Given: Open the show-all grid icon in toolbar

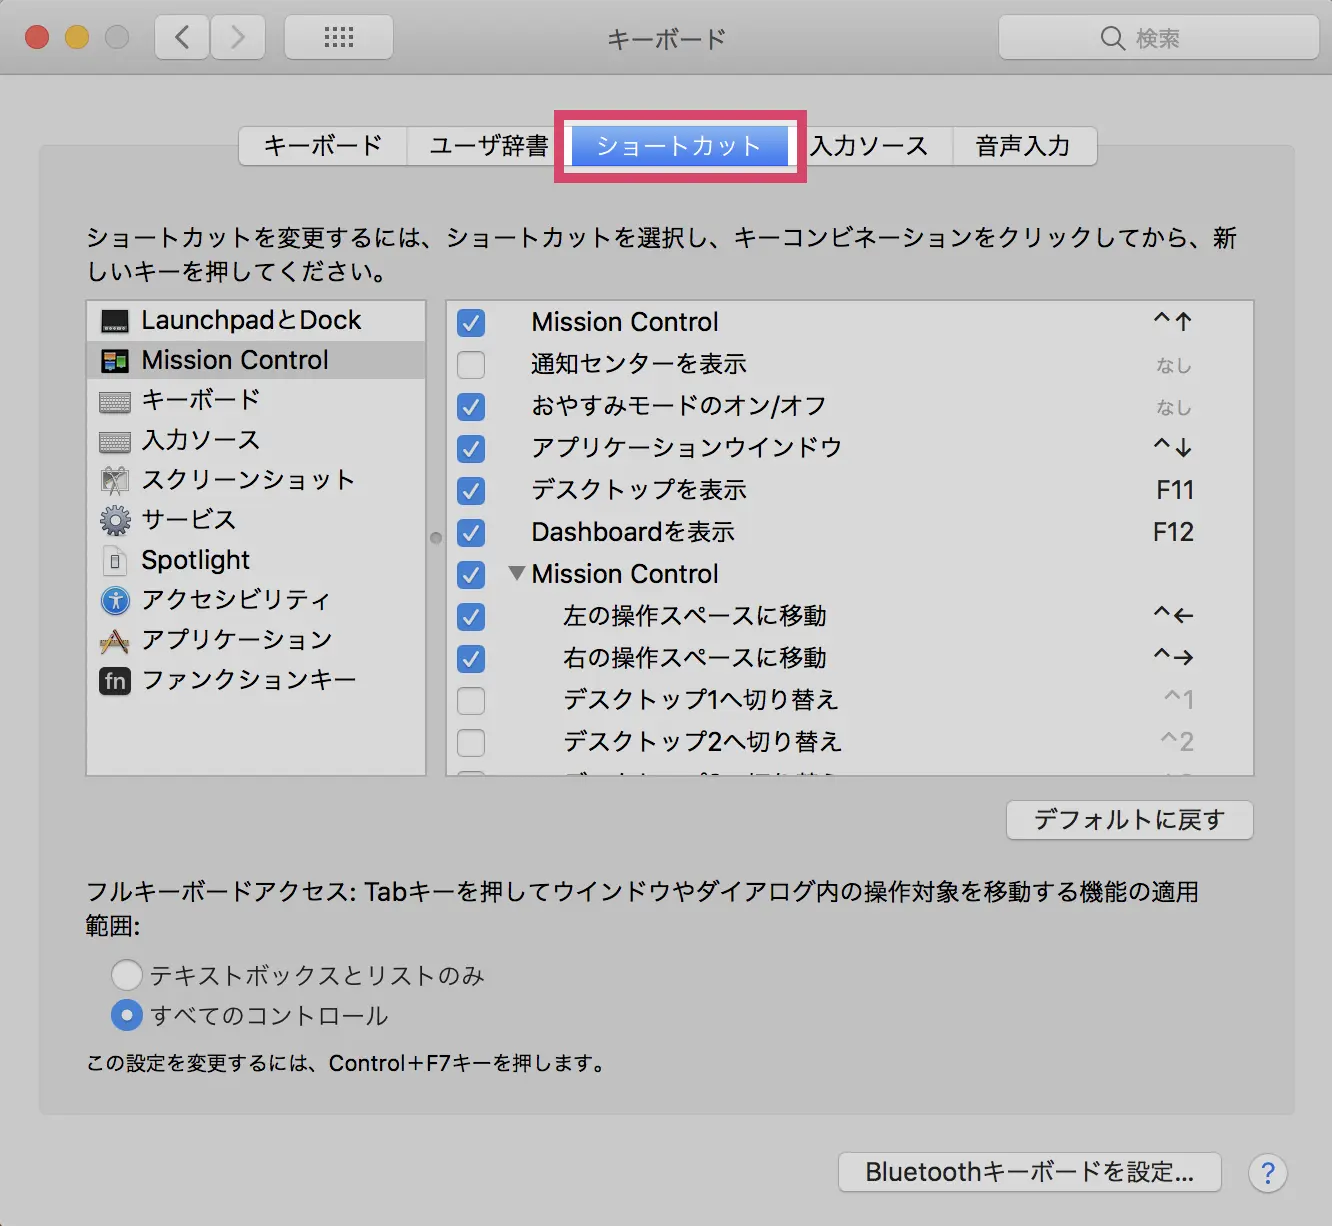Looking at the screenshot, I should [338, 38].
